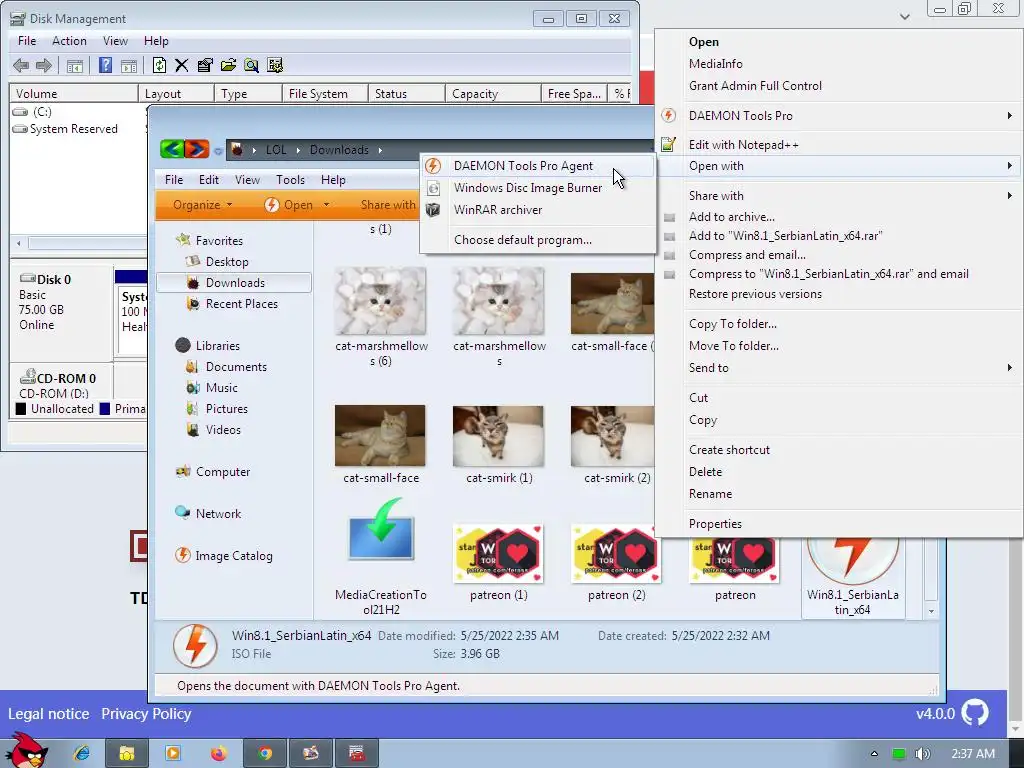
Task: Click the clock showing 2:37 AM
Action: point(973,754)
